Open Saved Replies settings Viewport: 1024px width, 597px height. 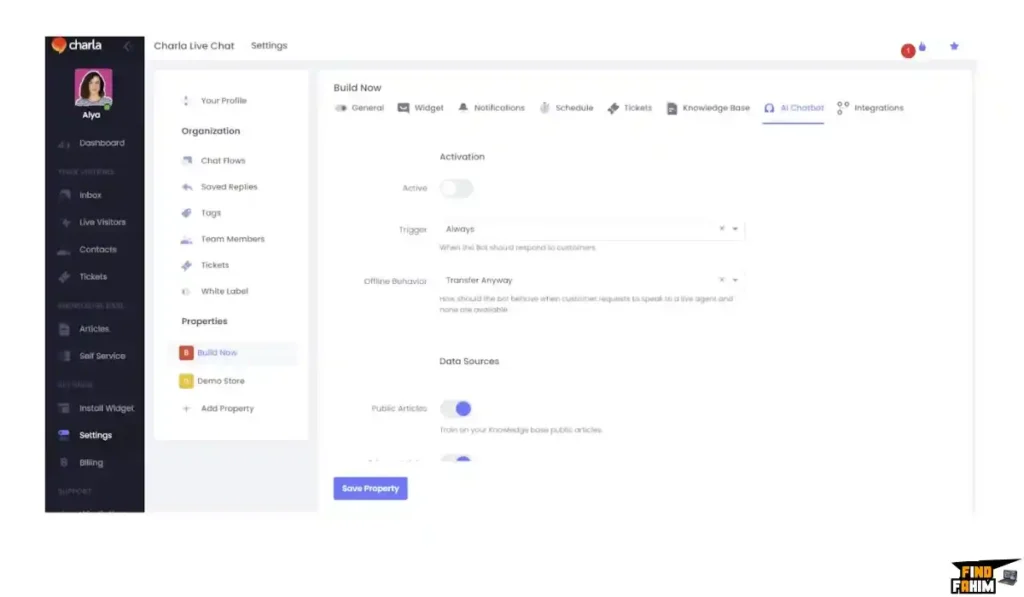[x=228, y=187]
